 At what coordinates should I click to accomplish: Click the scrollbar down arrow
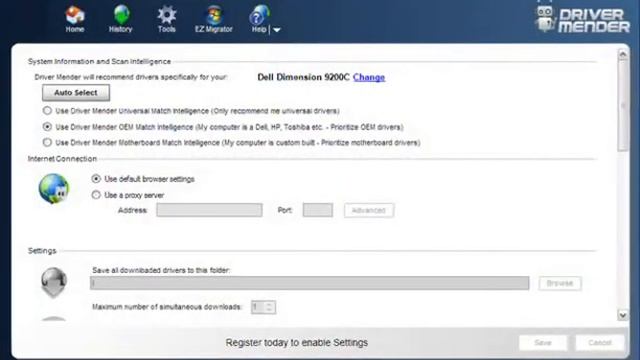coord(622,315)
